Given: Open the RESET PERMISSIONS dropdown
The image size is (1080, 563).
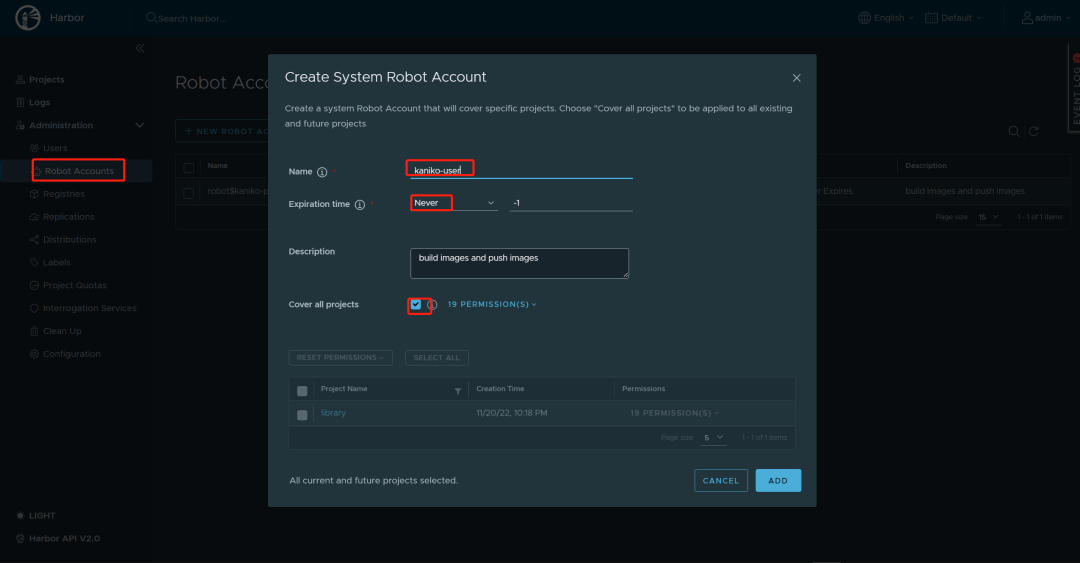Looking at the screenshot, I should [340, 358].
